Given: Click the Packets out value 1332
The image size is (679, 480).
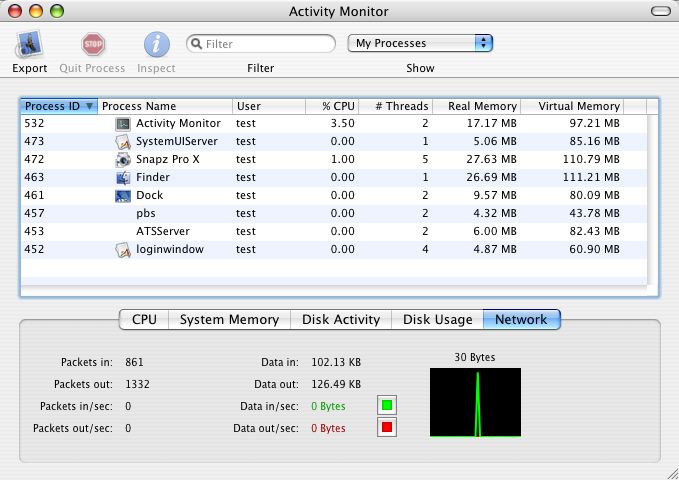Looking at the screenshot, I should tap(137, 384).
